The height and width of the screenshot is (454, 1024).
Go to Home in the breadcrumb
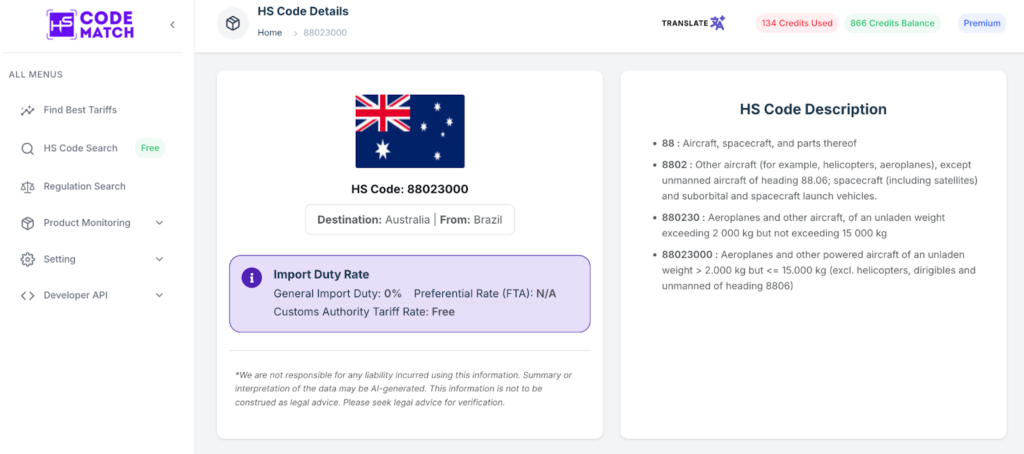point(270,33)
